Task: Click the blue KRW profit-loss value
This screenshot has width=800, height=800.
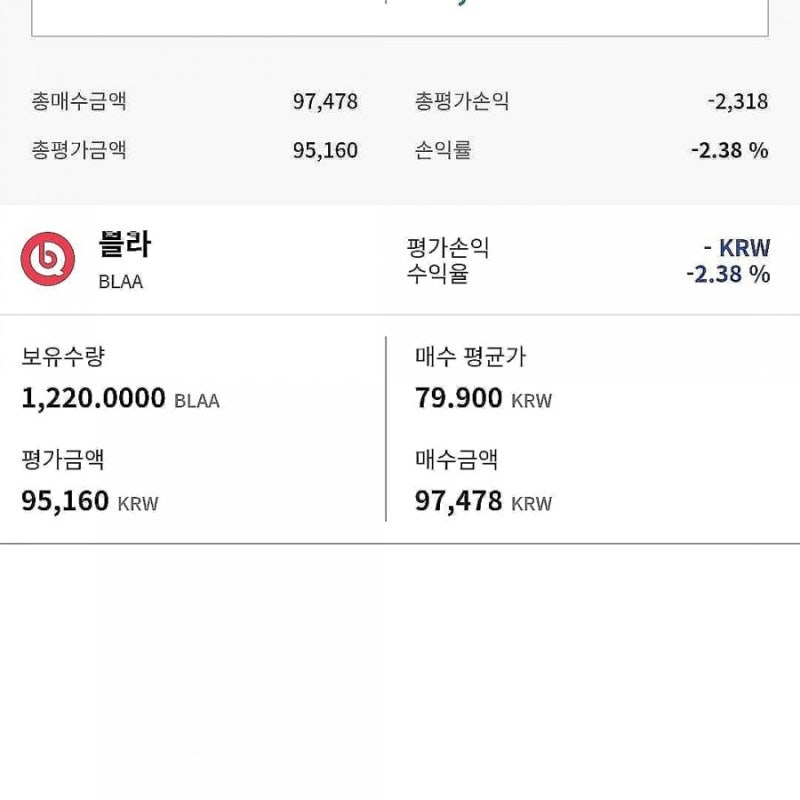Action: pyautogui.click(x=737, y=248)
